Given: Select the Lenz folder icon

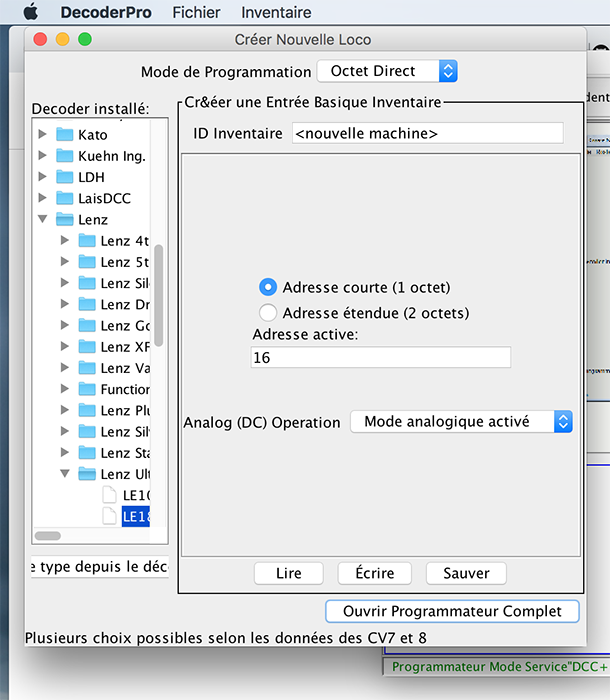Looking at the screenshot, I should 65,219.
